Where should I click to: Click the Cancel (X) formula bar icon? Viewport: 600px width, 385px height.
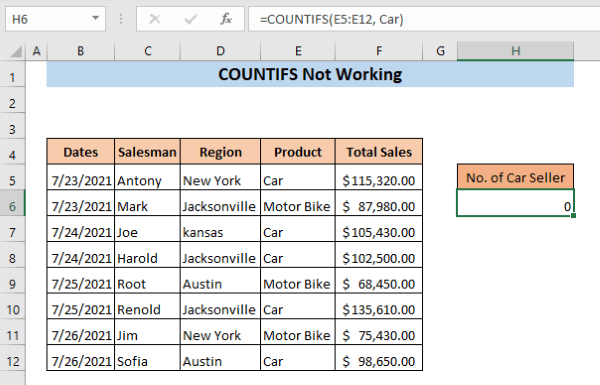pos(155,19)
